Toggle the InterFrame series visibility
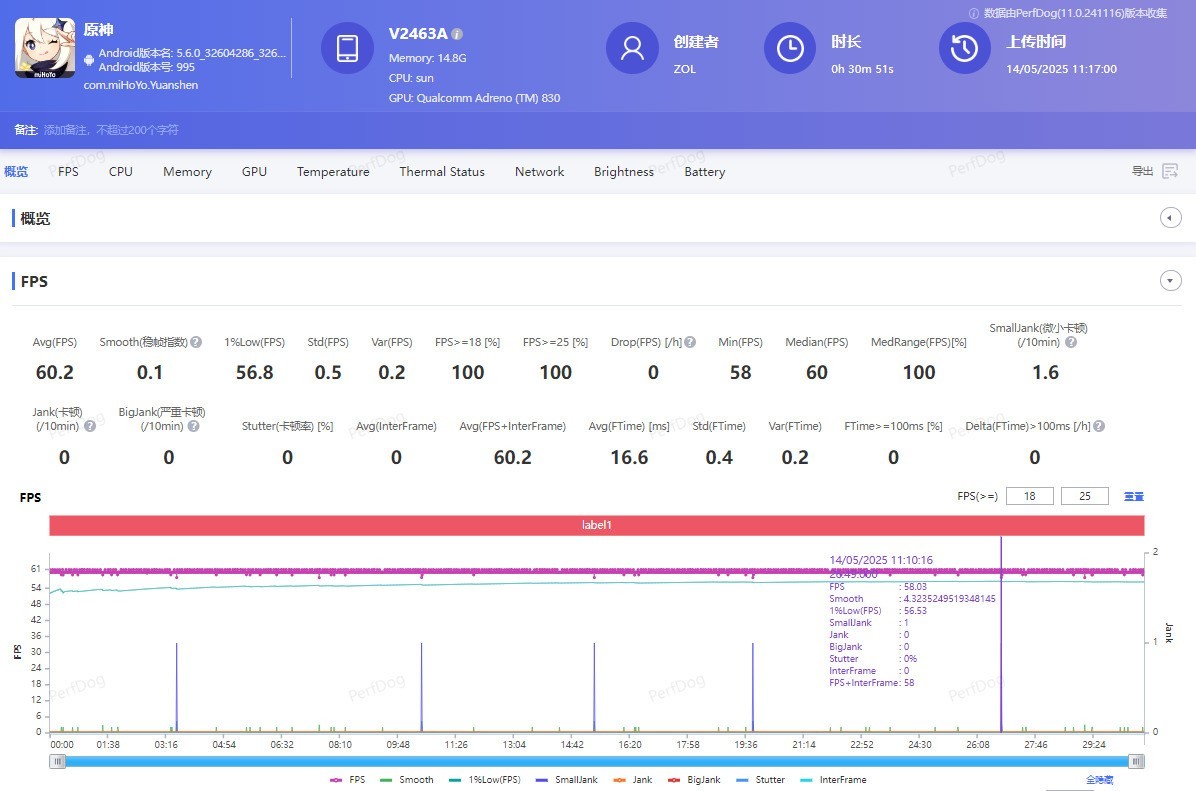This screenshot has width=1196, height=791. (x=841, y=779)
